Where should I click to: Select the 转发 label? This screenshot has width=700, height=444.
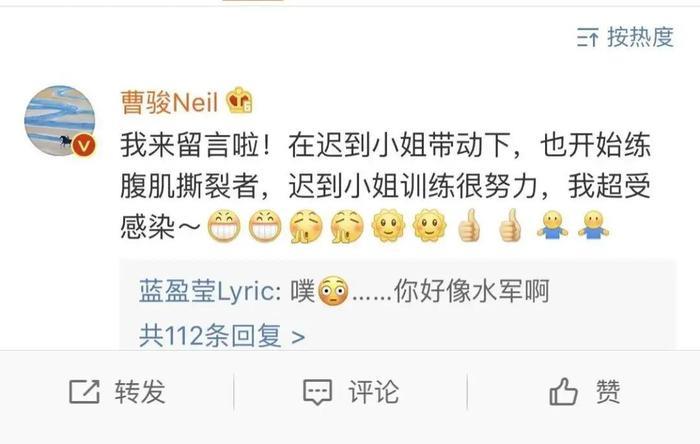pos(140,392)
